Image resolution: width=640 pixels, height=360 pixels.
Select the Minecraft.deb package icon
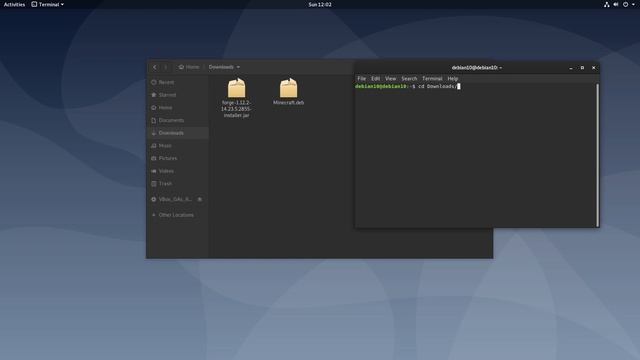(289, 88)
